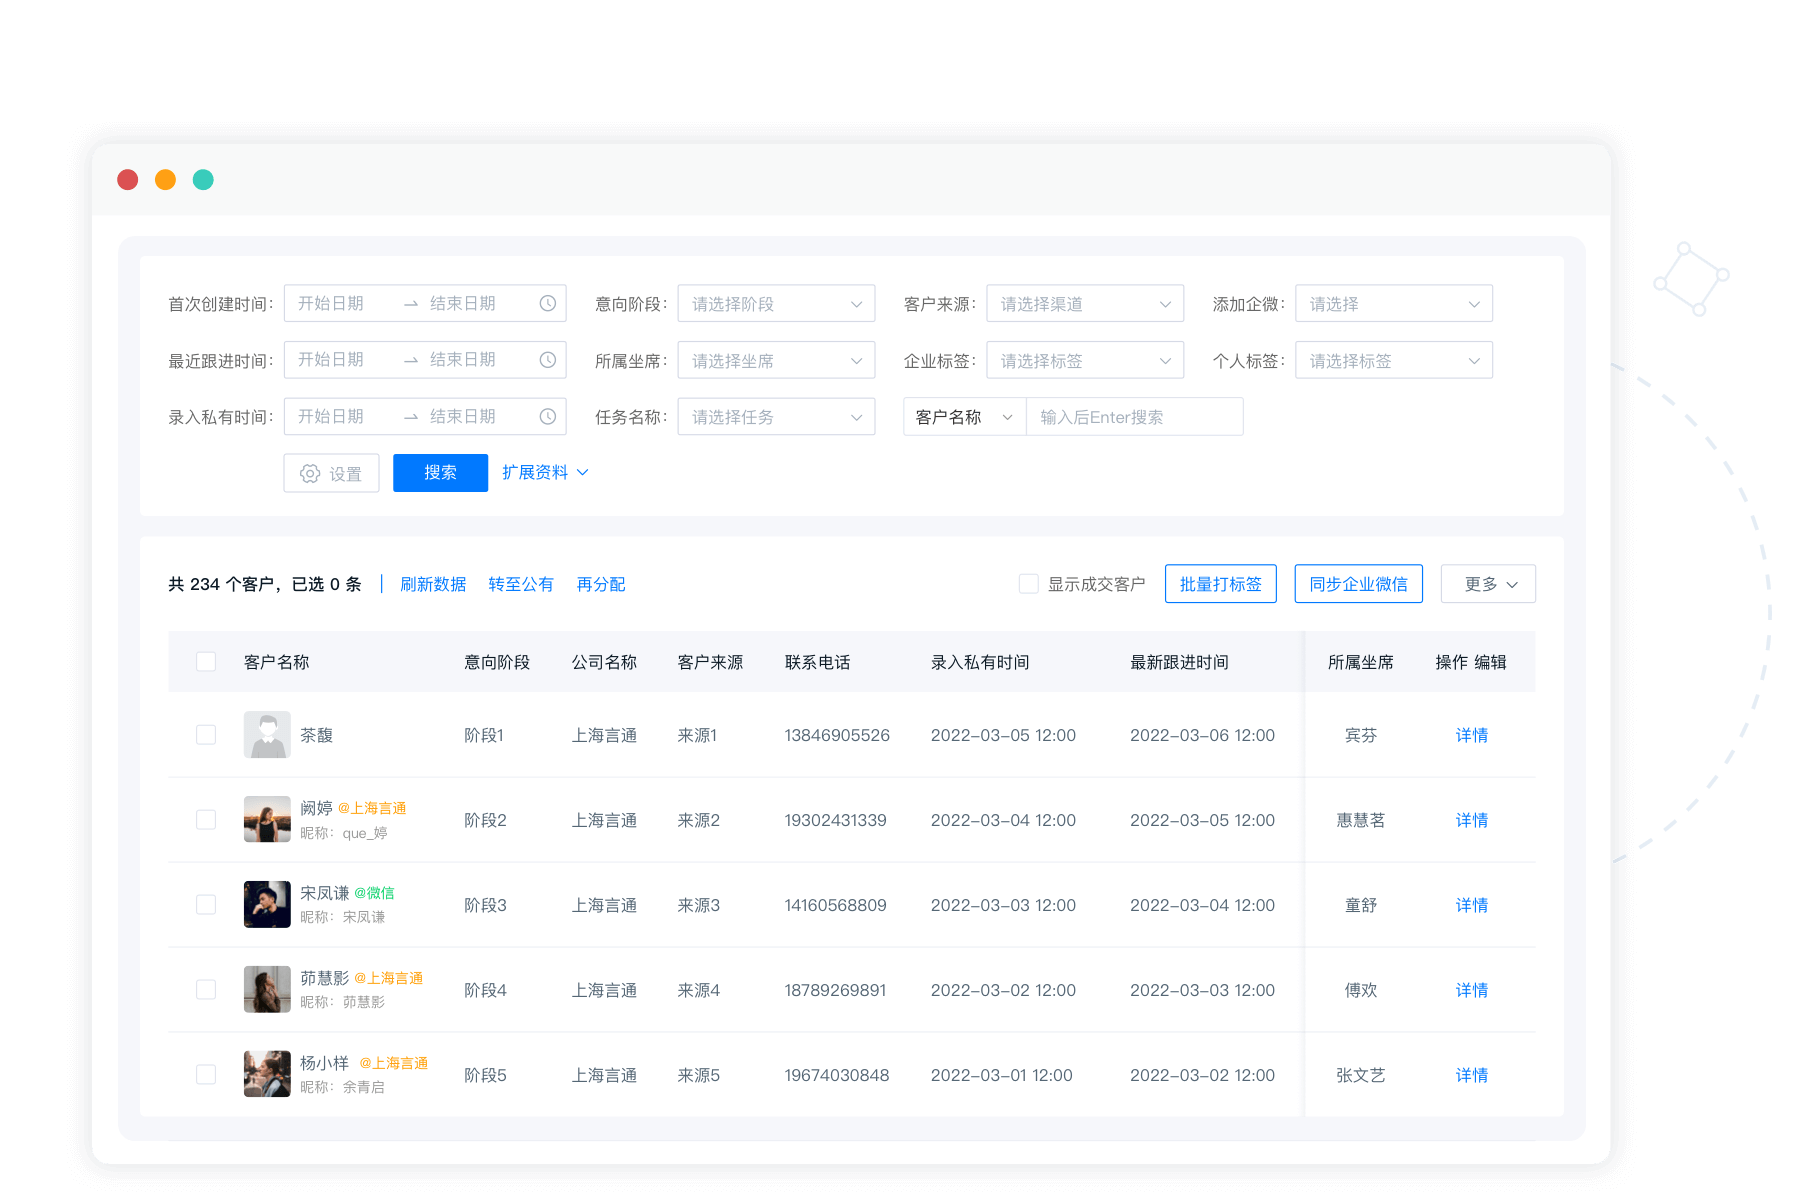Select the checkbox for row 宋凤谦
This screenshot has width=1820, height=1200.
(x=206, y=905)
